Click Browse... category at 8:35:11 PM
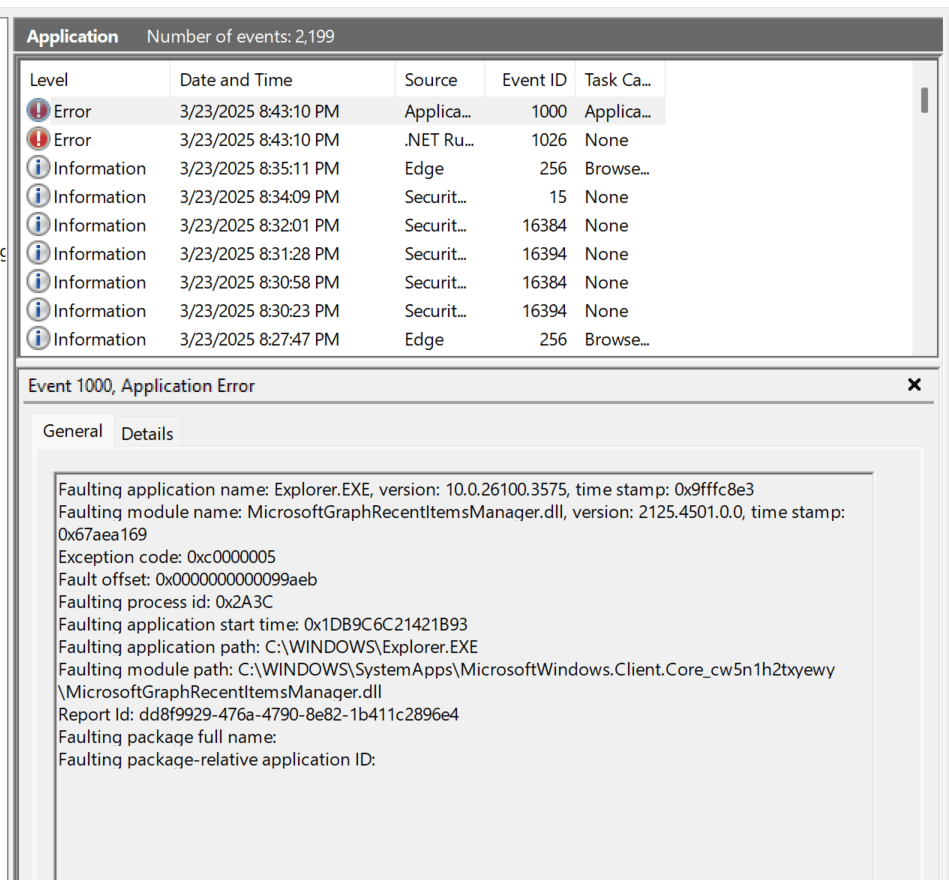This screenshot has width=949, height=880. [617, 168]
